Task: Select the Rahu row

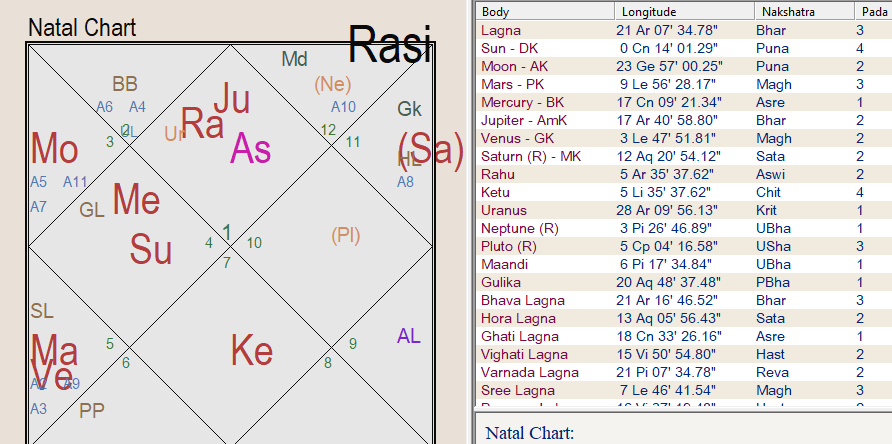Action: coord(684,174)
